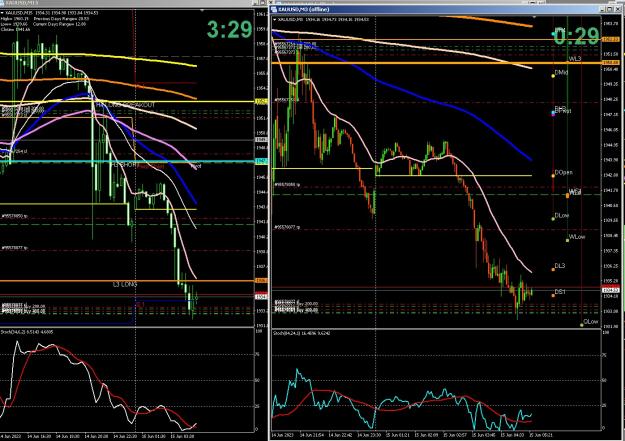The width and height of the screenshot is (625, 441).
Task: Select the thick orange horizontal line in M3 chart
Action: (x=436, y=63)
